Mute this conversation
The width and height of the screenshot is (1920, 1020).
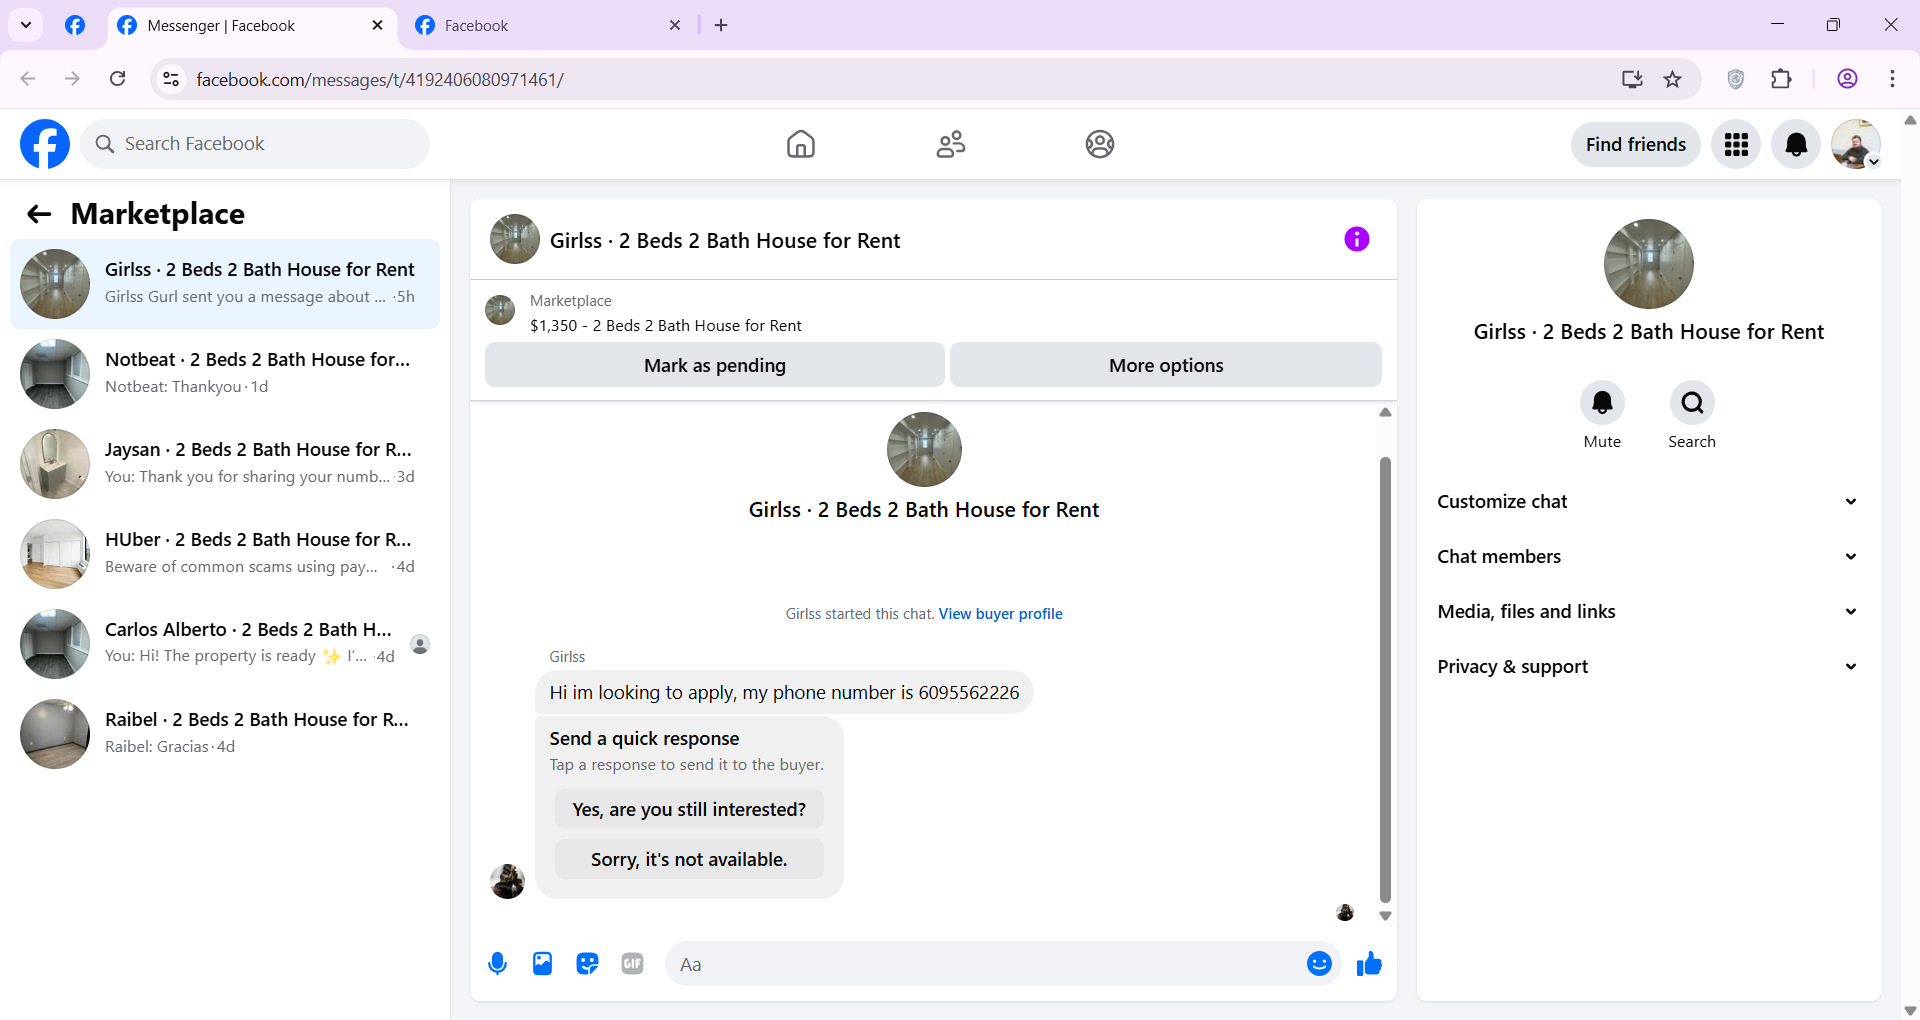1602,402
